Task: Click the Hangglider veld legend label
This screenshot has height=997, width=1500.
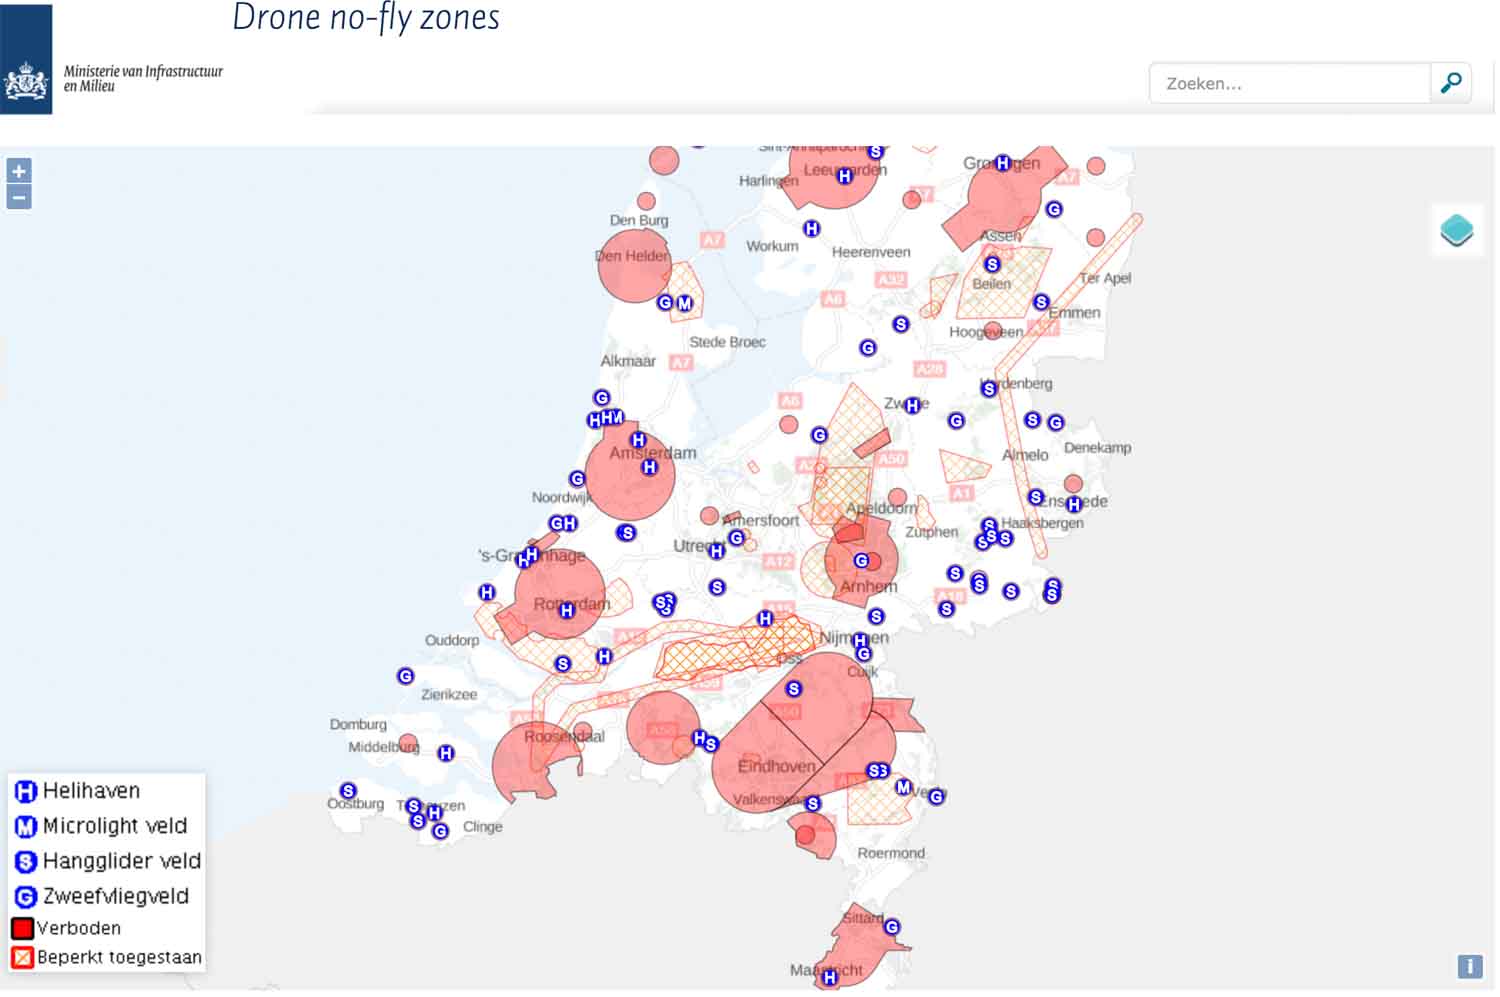Action: (122, 861)
